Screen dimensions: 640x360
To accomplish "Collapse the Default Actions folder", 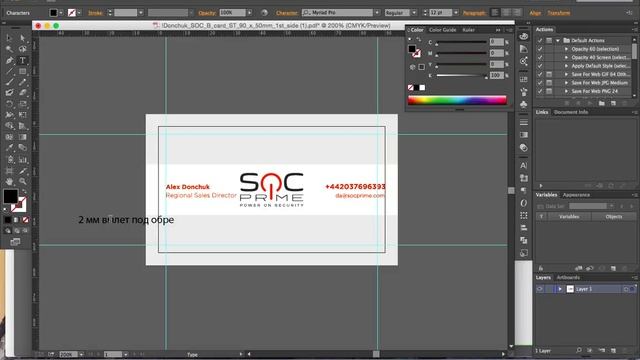I will pyautogui.click(x=558, y=40).
